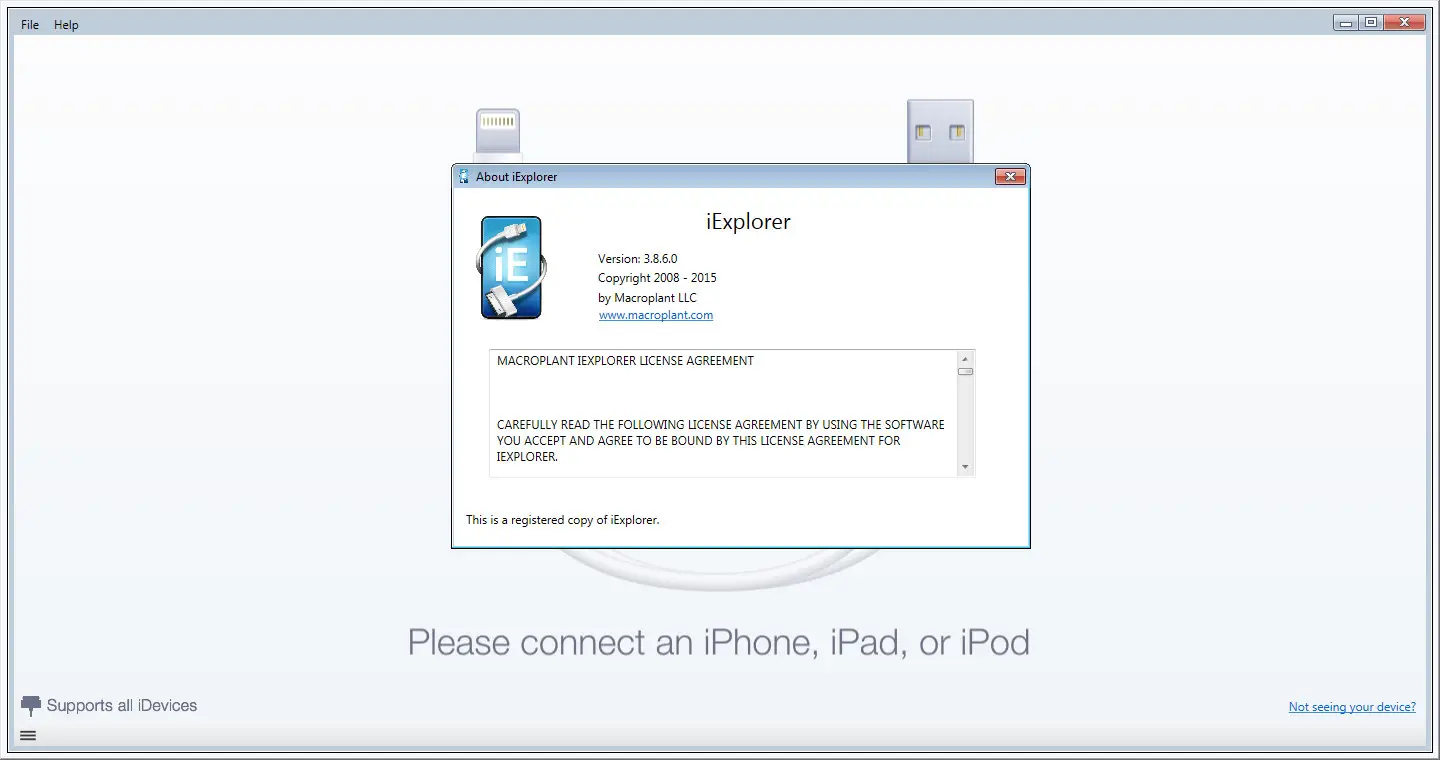The image size is (1440, 760).
Task: Click the iE icon in the About title bar
Action: (x=463, y=176)
